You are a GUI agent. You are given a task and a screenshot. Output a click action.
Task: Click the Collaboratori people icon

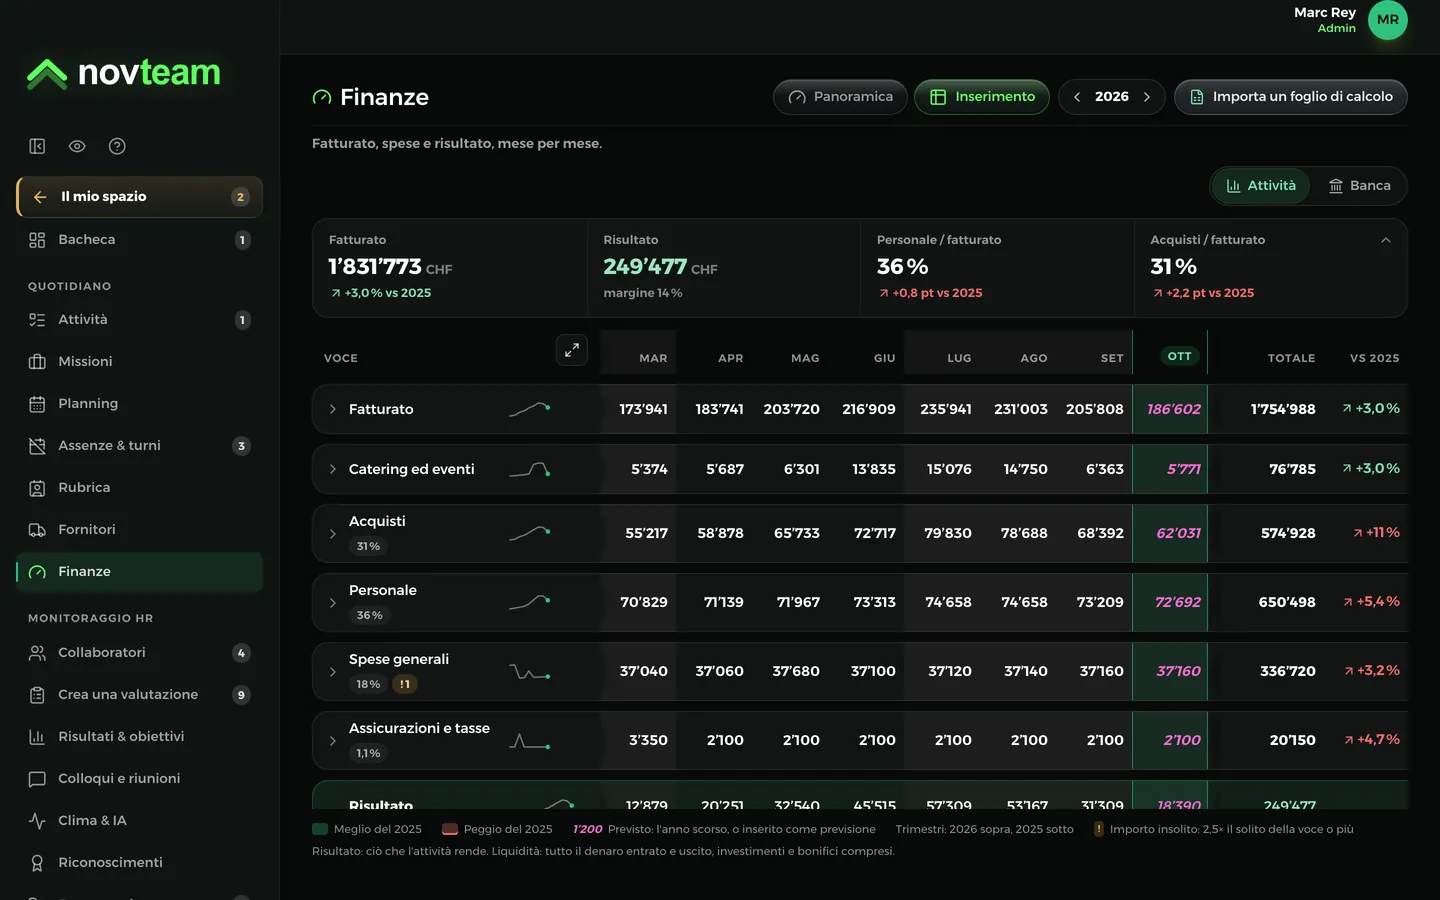[37, 653]
